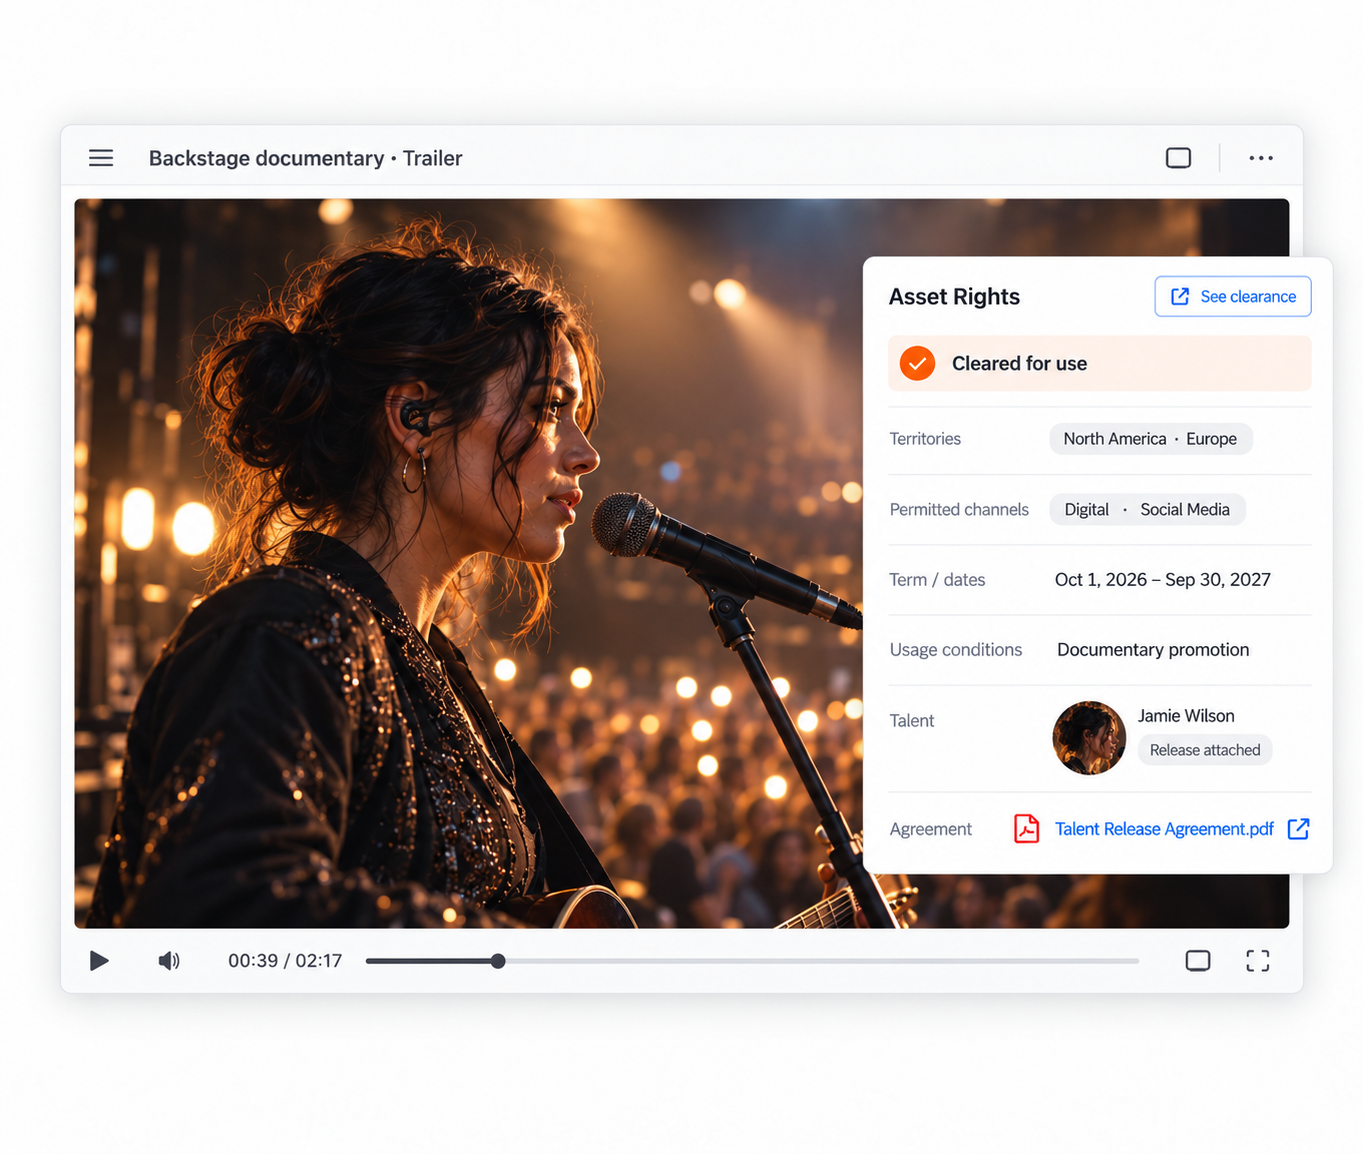Click the PDF file icon
The height and width of the screenshot is (1154, 1363).
coord(1026,829)
